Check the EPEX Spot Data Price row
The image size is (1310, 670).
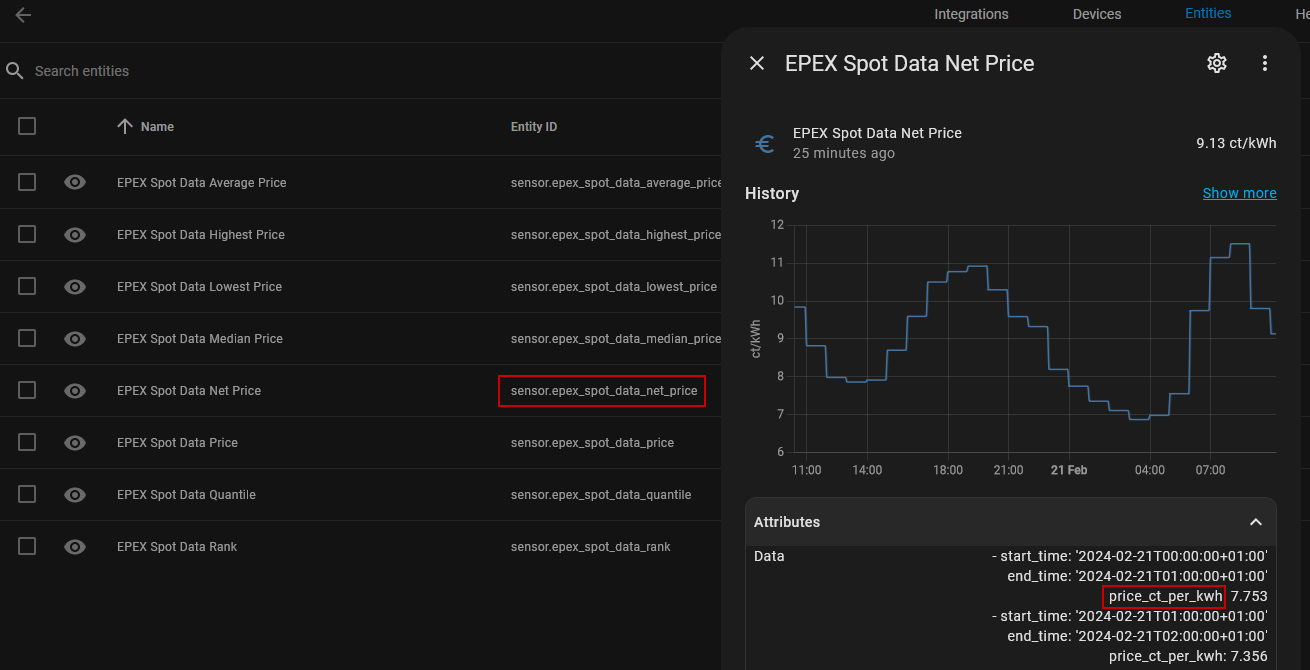tap(27, 442)
